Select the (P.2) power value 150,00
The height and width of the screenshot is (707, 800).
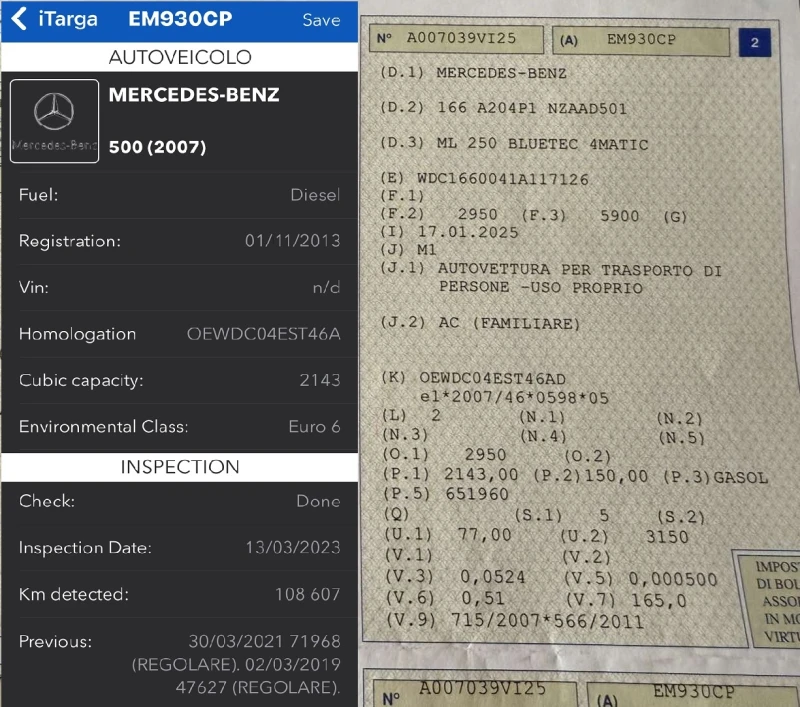[616, 476]
